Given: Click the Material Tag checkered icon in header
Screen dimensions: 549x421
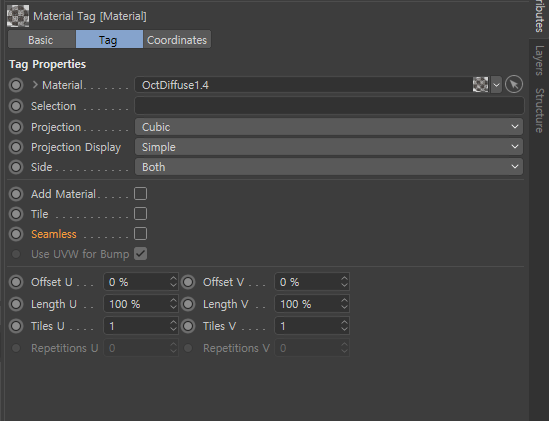Looking at the screenshot, I should pyautogui.click(x=18, y=16).
